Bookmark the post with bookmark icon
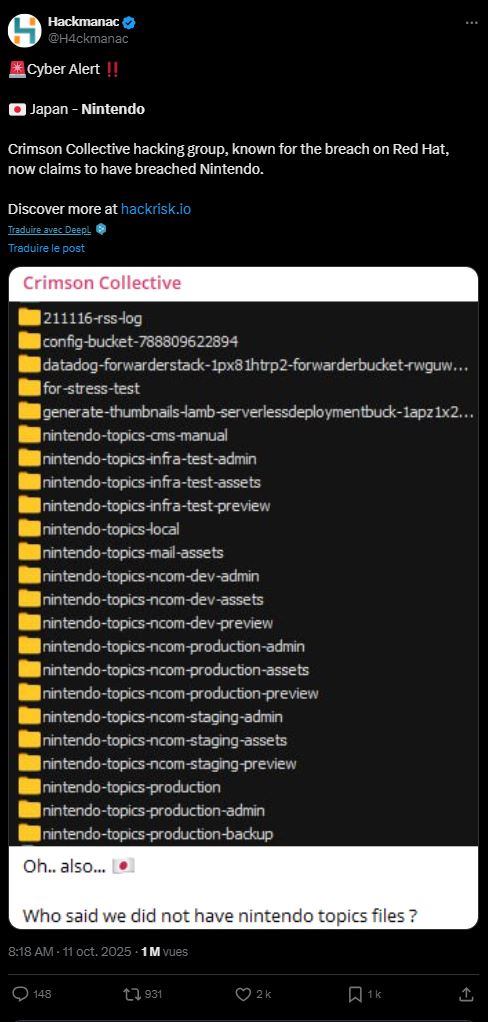Screen dimensions: 488x1022 [x=355, y=994]
